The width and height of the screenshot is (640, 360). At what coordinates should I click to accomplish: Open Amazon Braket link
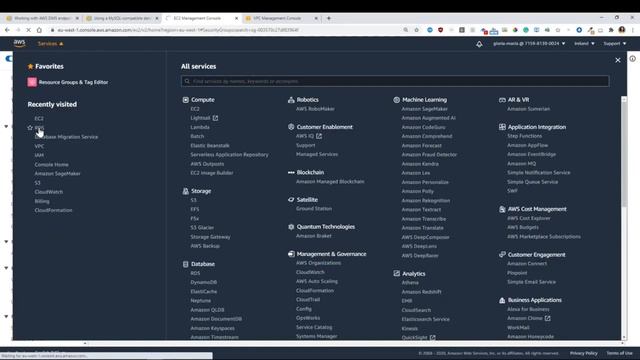tap(313, 236)
